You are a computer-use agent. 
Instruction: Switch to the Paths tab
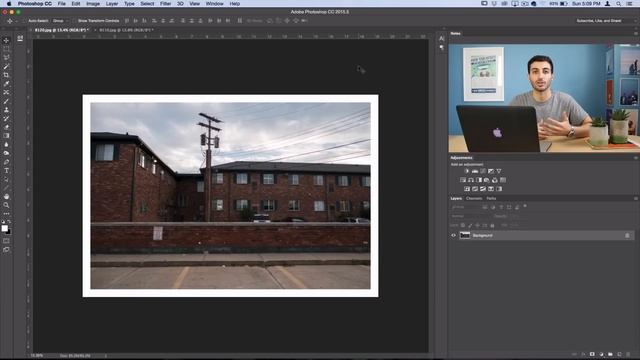click(491, 198)
